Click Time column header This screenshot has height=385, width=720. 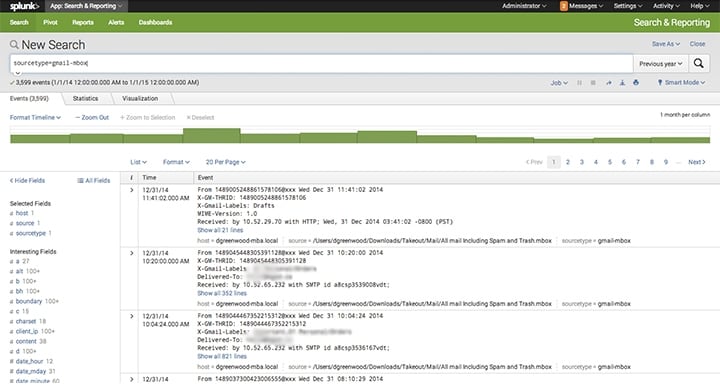click(149, 178)
